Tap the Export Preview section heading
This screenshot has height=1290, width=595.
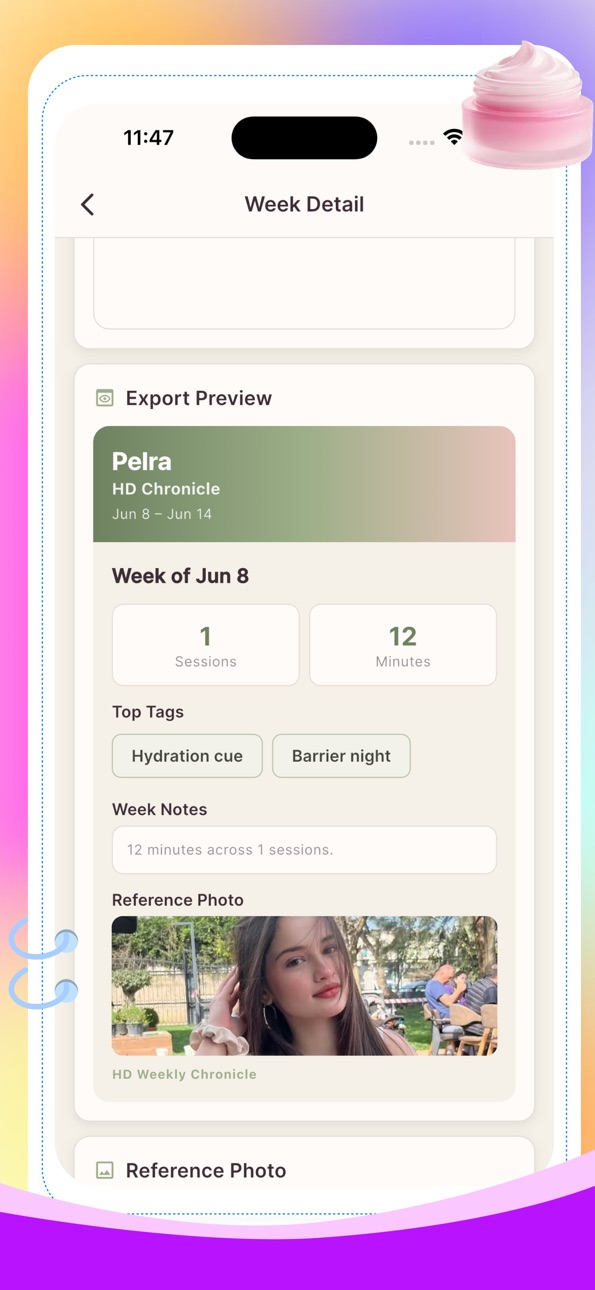tap(199, 398)
